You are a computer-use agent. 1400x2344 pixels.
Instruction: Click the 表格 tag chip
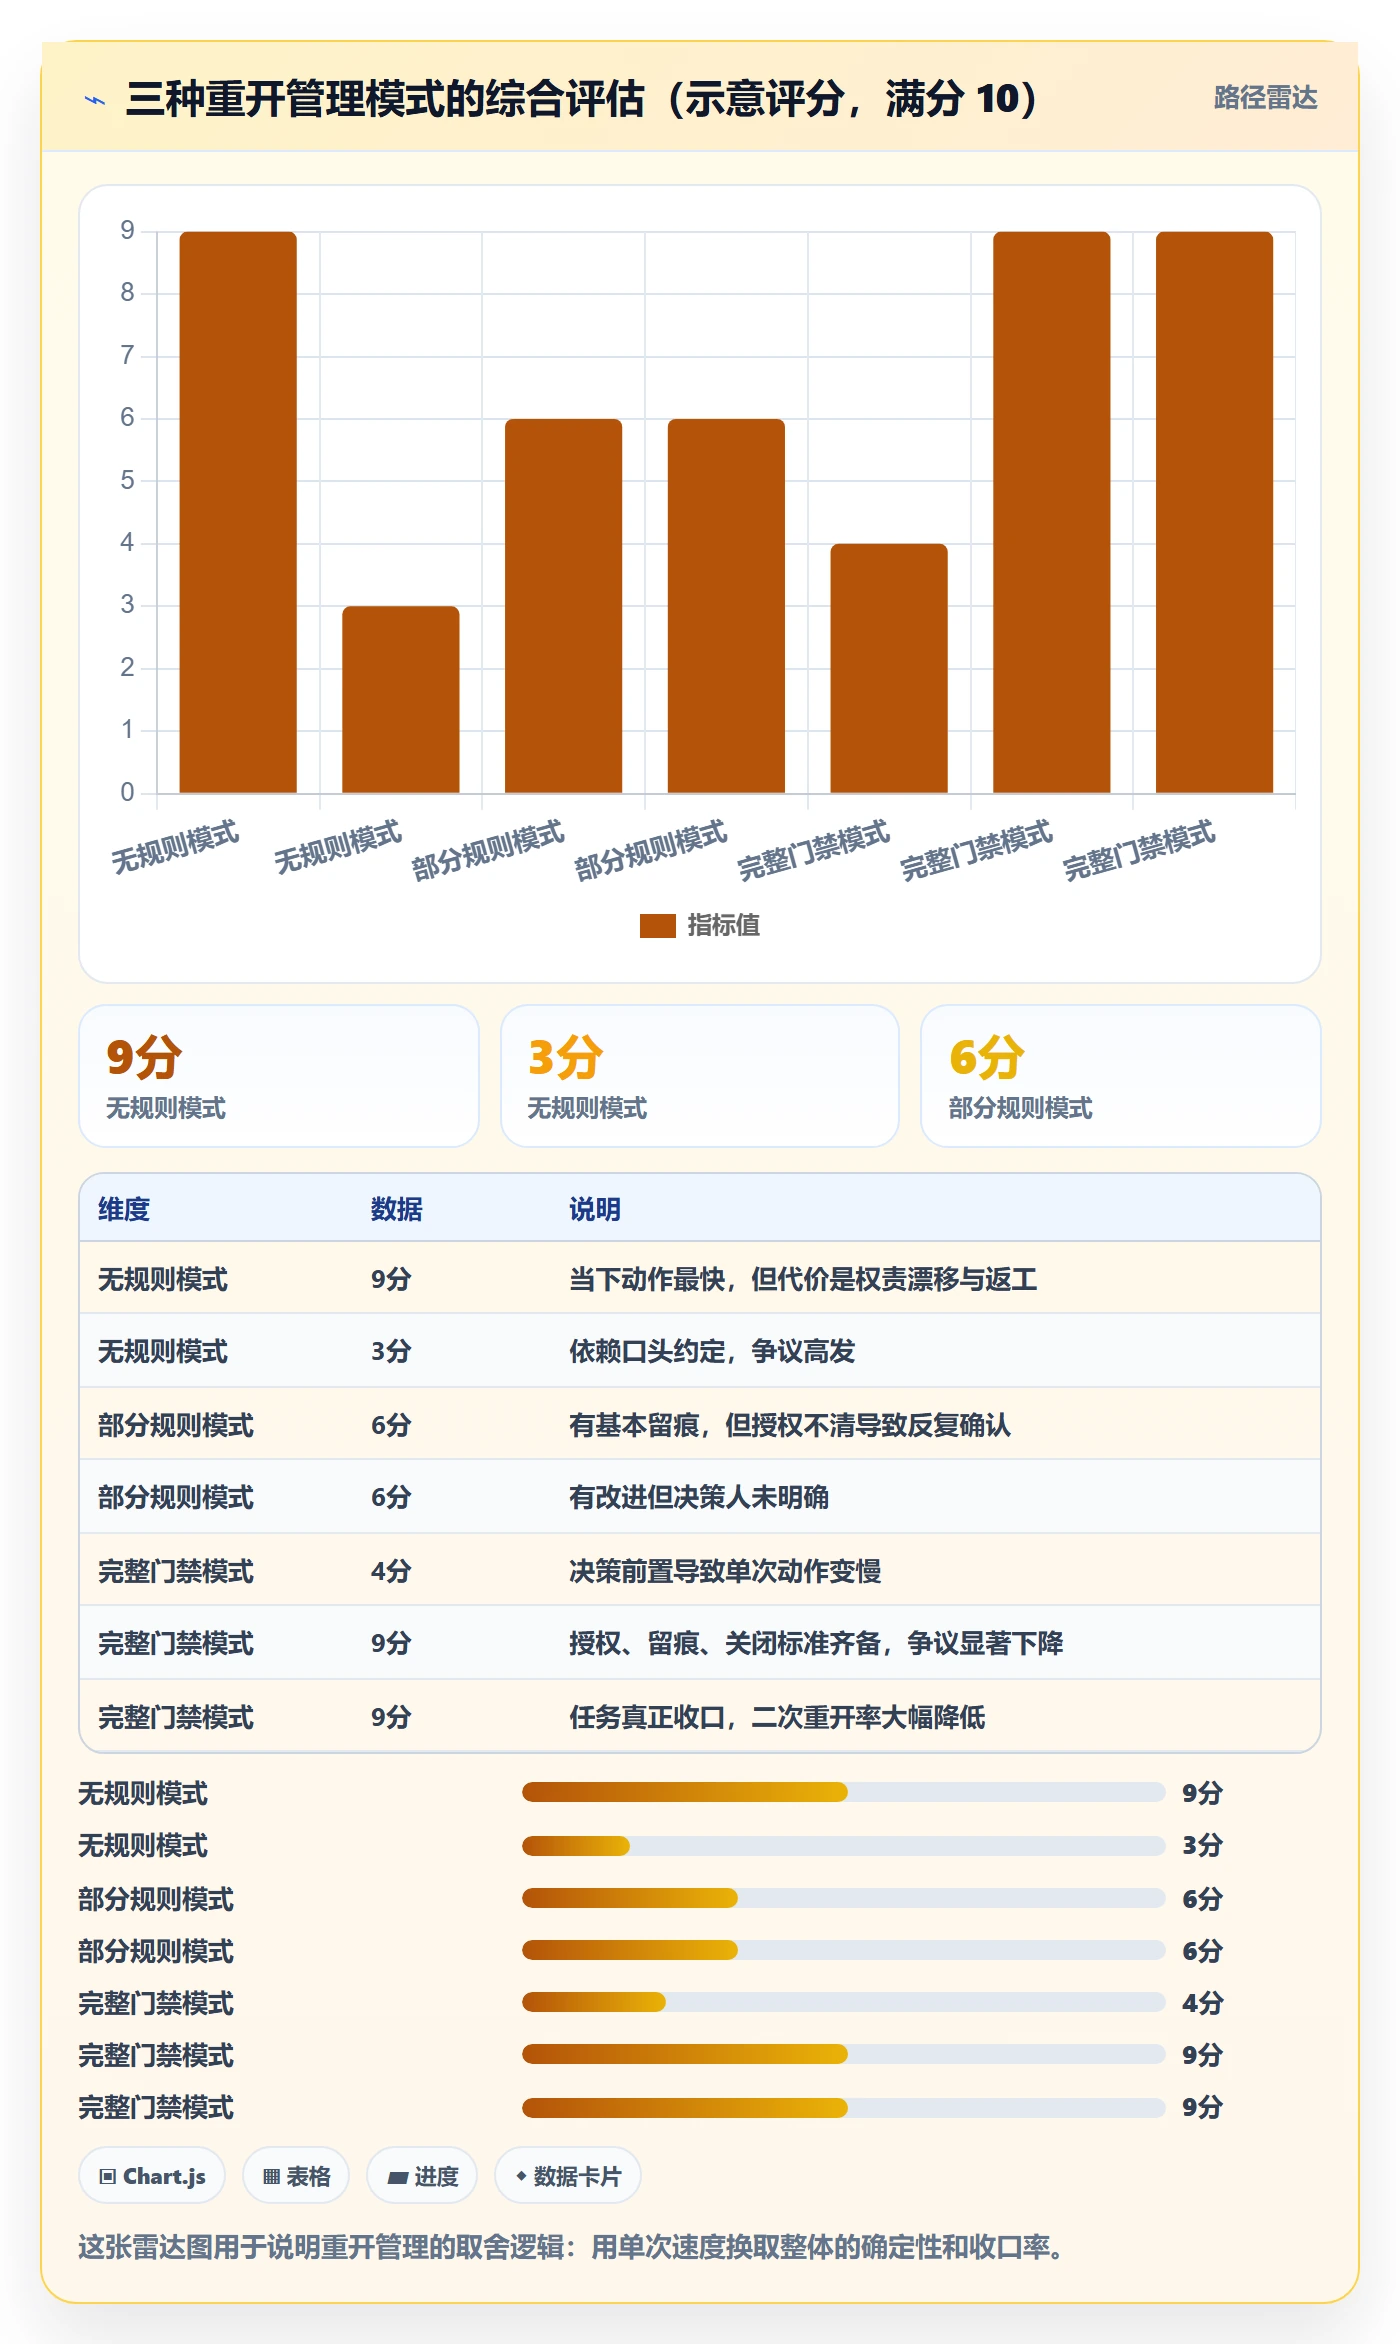(296, 2175)
